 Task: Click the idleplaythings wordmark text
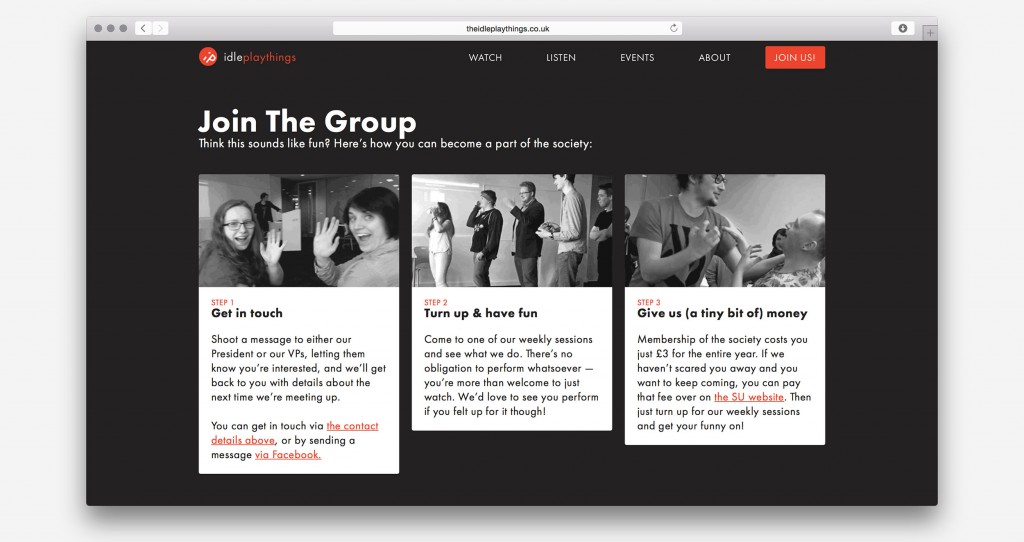(260, 57)
